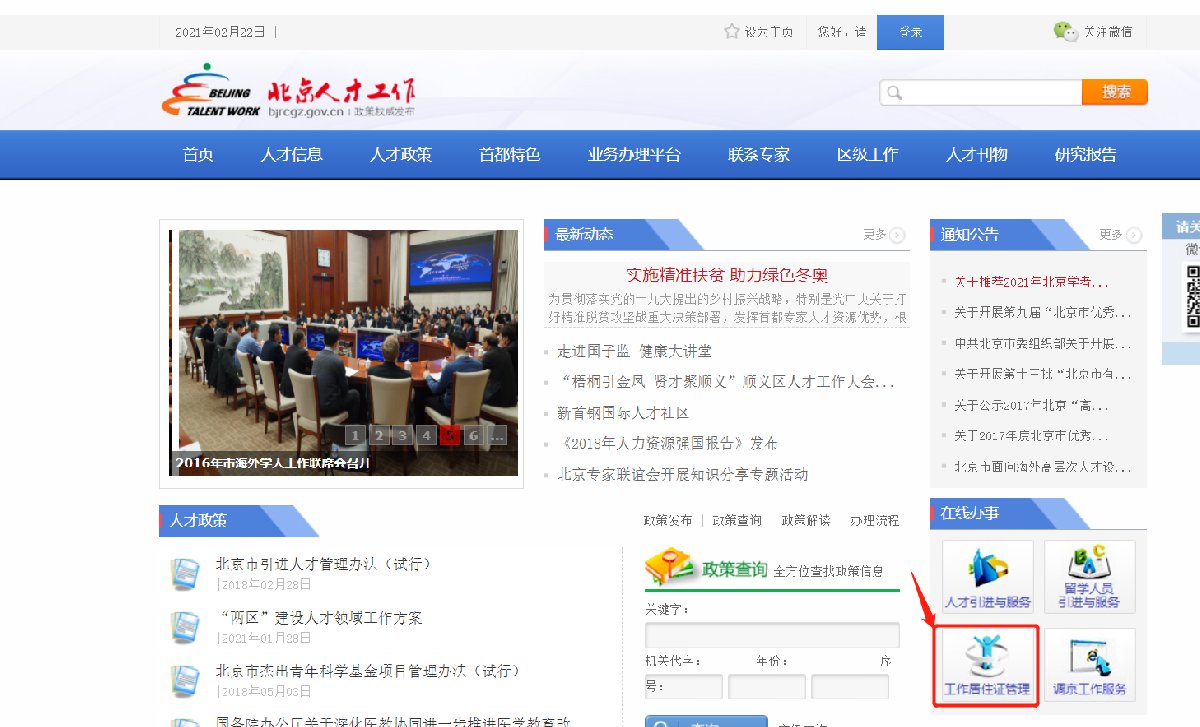Open 调京工作服务 icon

(x=1090, y=664)
